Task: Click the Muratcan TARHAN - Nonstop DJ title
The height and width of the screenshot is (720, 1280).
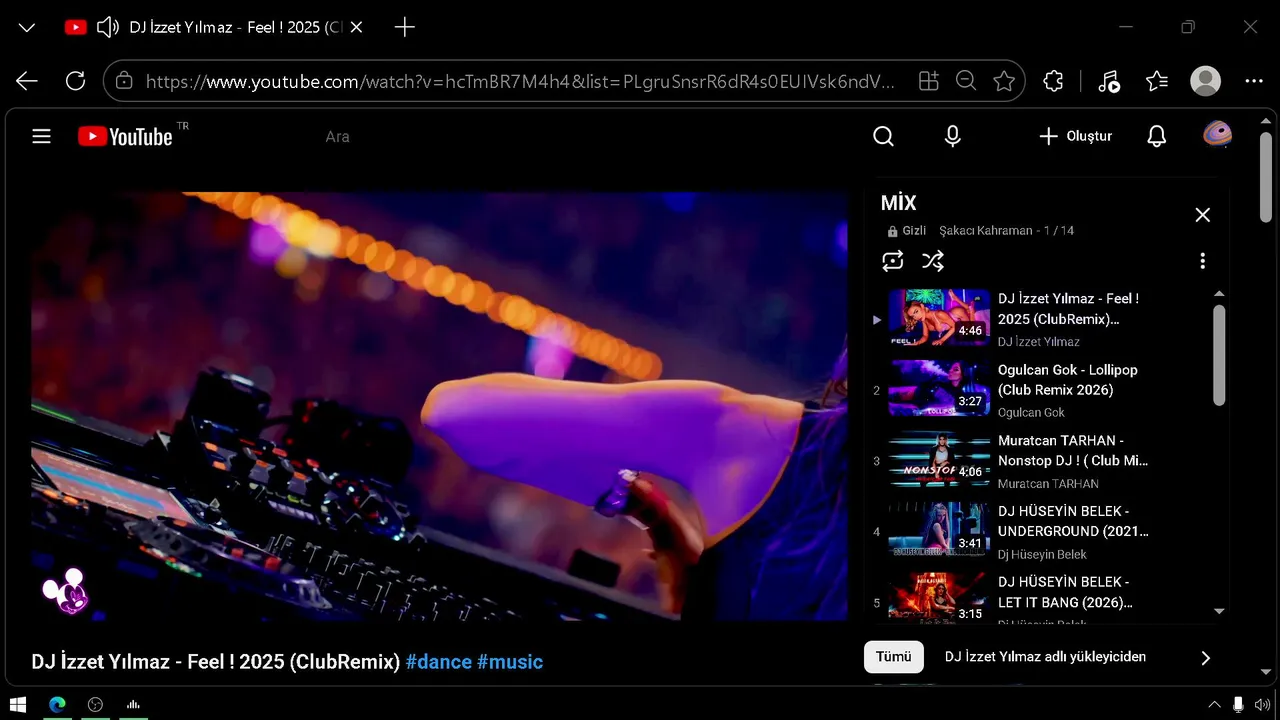Action: tap(1073, 451)
